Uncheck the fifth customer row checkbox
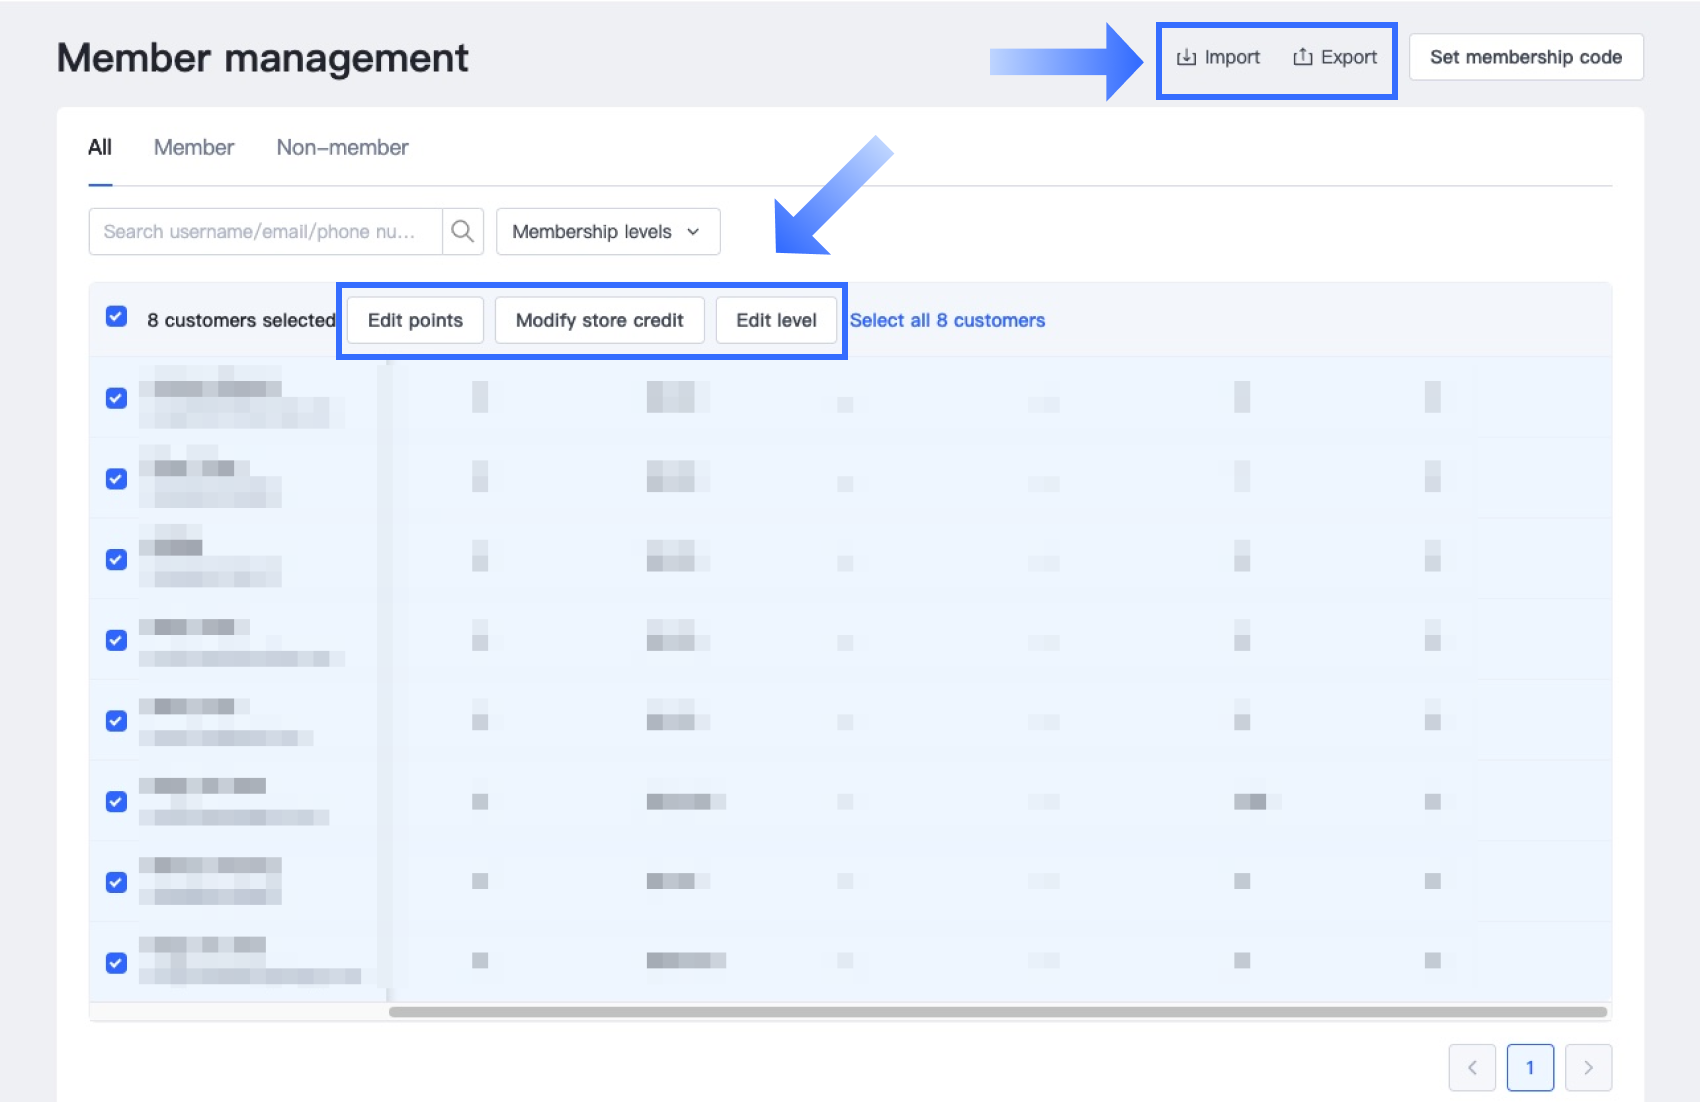The height and width of the screenshot is (1103, 1700). (x=116, y=721)
